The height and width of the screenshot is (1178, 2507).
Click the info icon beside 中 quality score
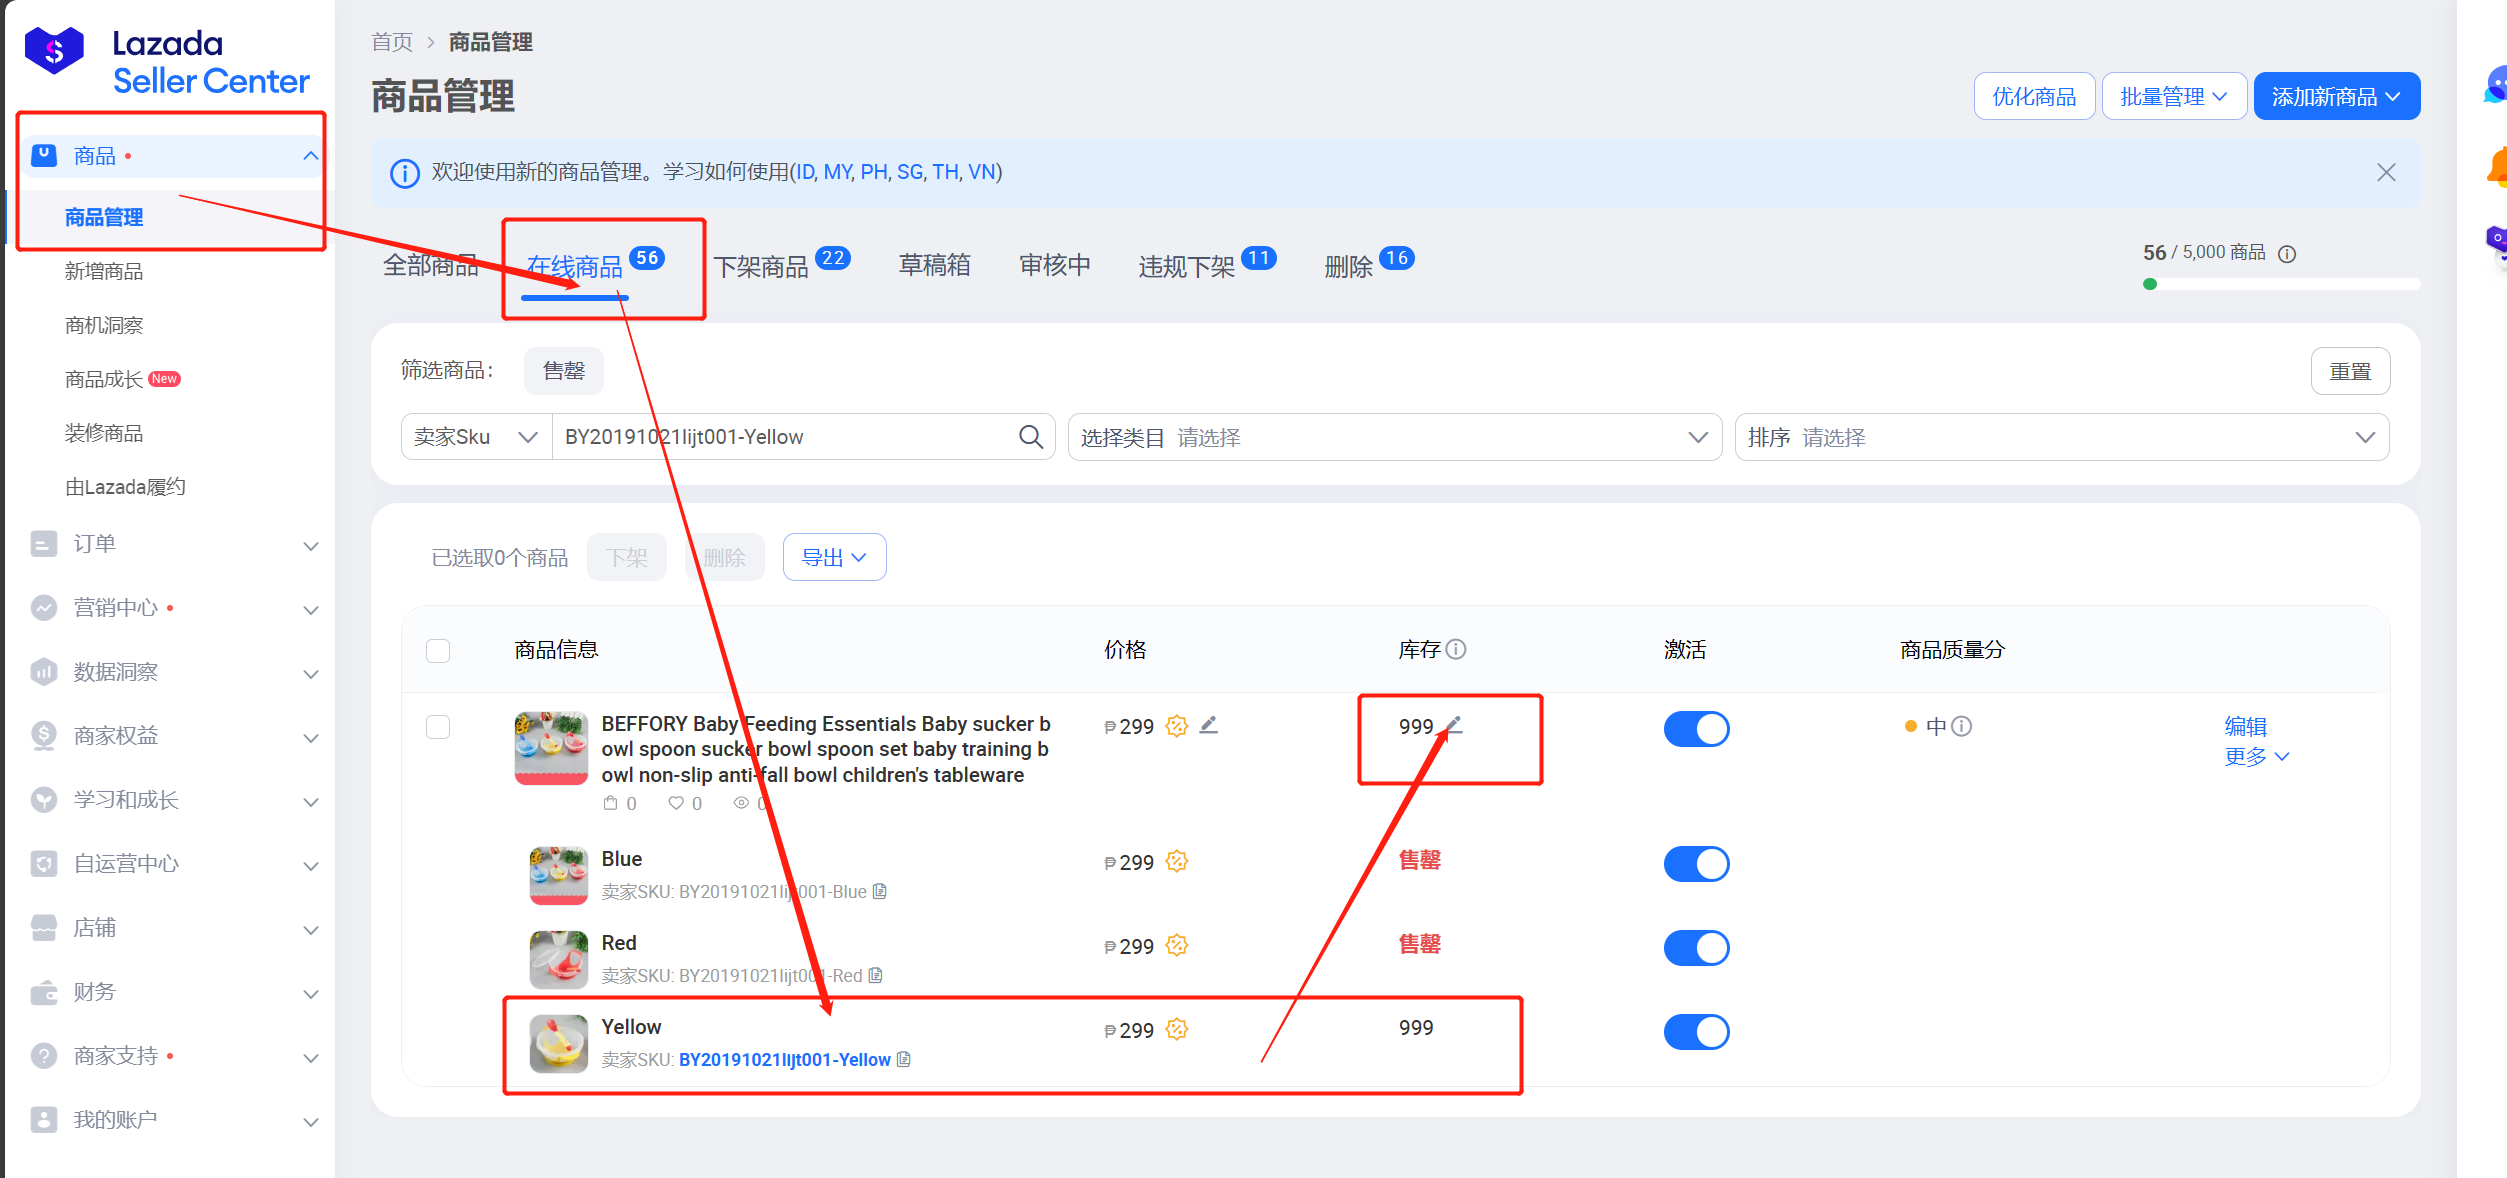1962,726
